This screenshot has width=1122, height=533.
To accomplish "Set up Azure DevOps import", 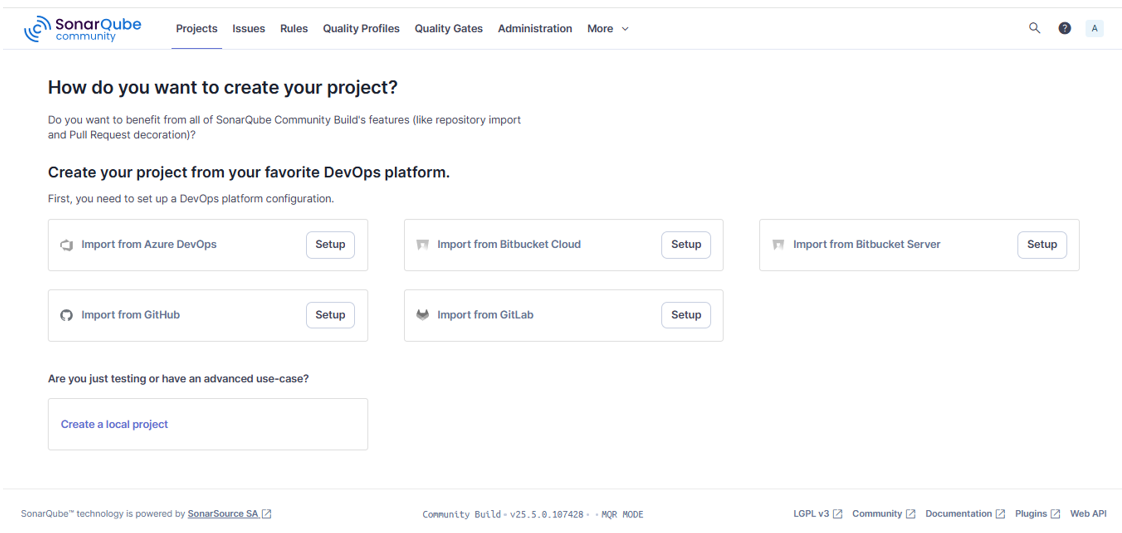I will pyautogui.click(x=331, y=245).
